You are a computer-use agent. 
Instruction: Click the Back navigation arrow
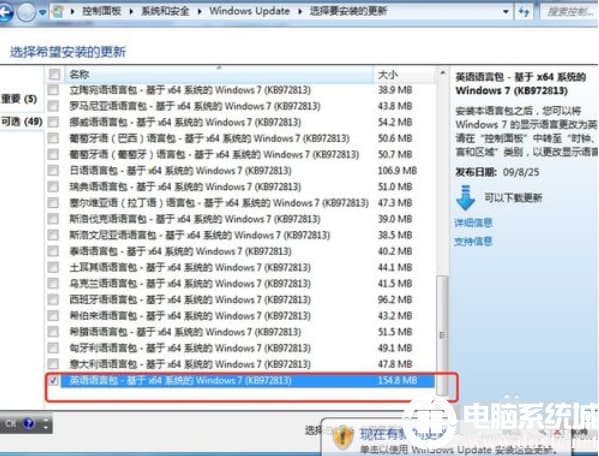(5, 13)
